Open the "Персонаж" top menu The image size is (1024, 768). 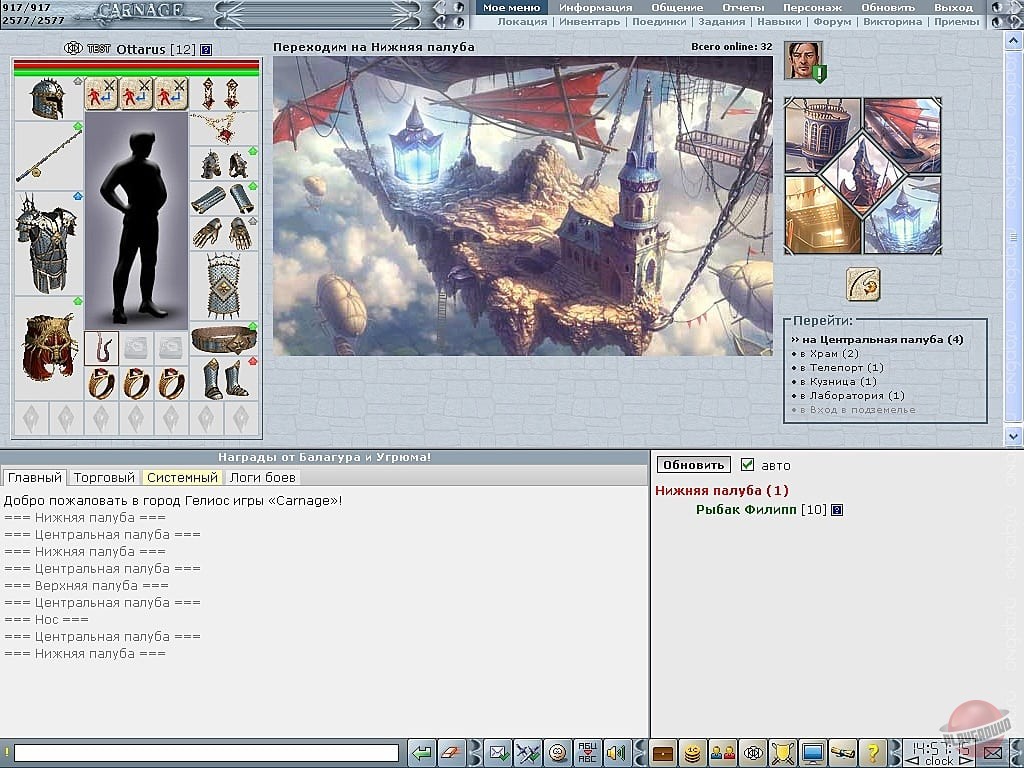click(x=811, y=7)
